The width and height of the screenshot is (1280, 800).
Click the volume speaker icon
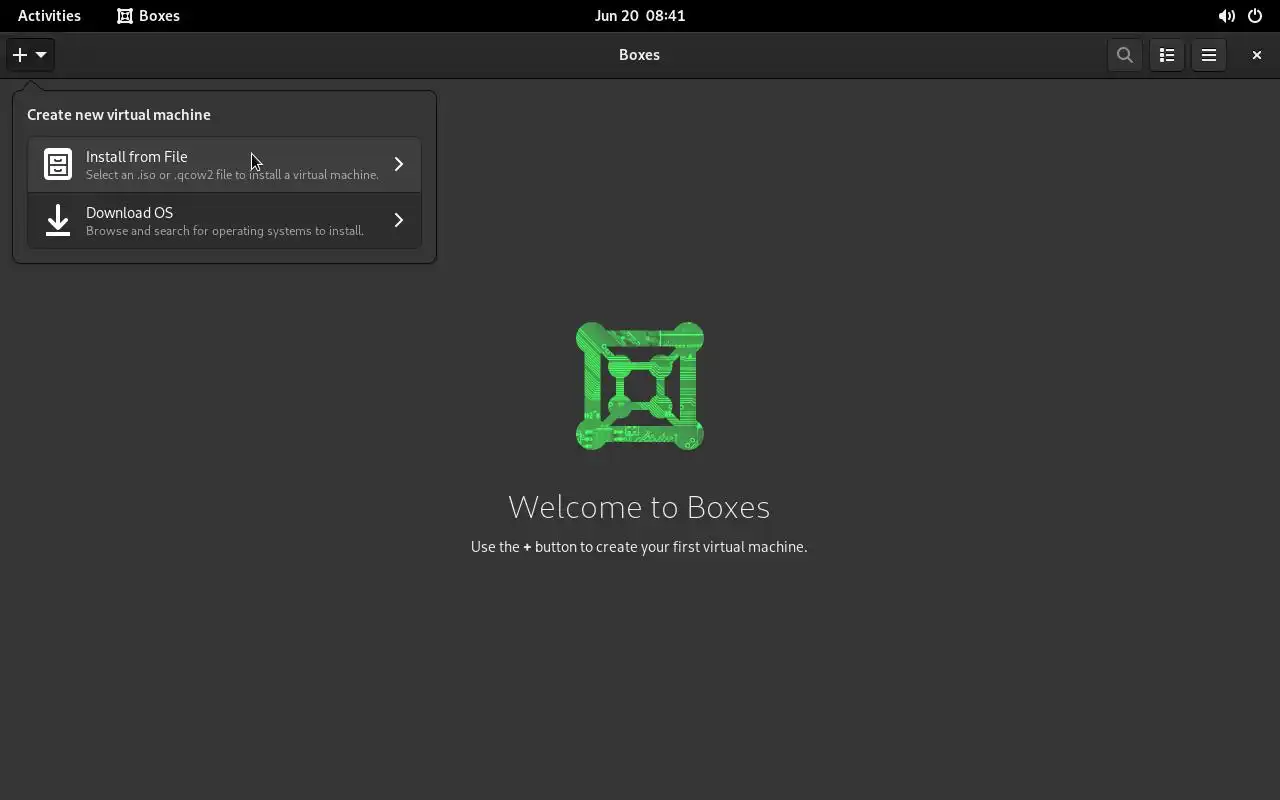click(x=1226, y=16)
